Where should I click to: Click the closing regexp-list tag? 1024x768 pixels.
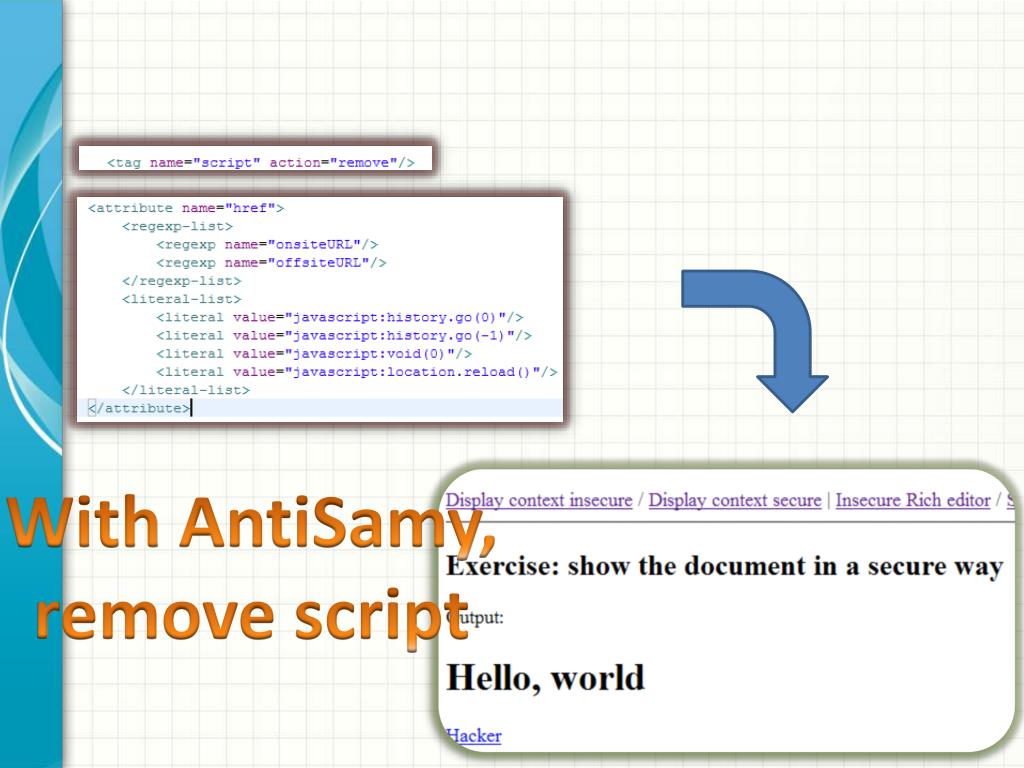[182, 281]
